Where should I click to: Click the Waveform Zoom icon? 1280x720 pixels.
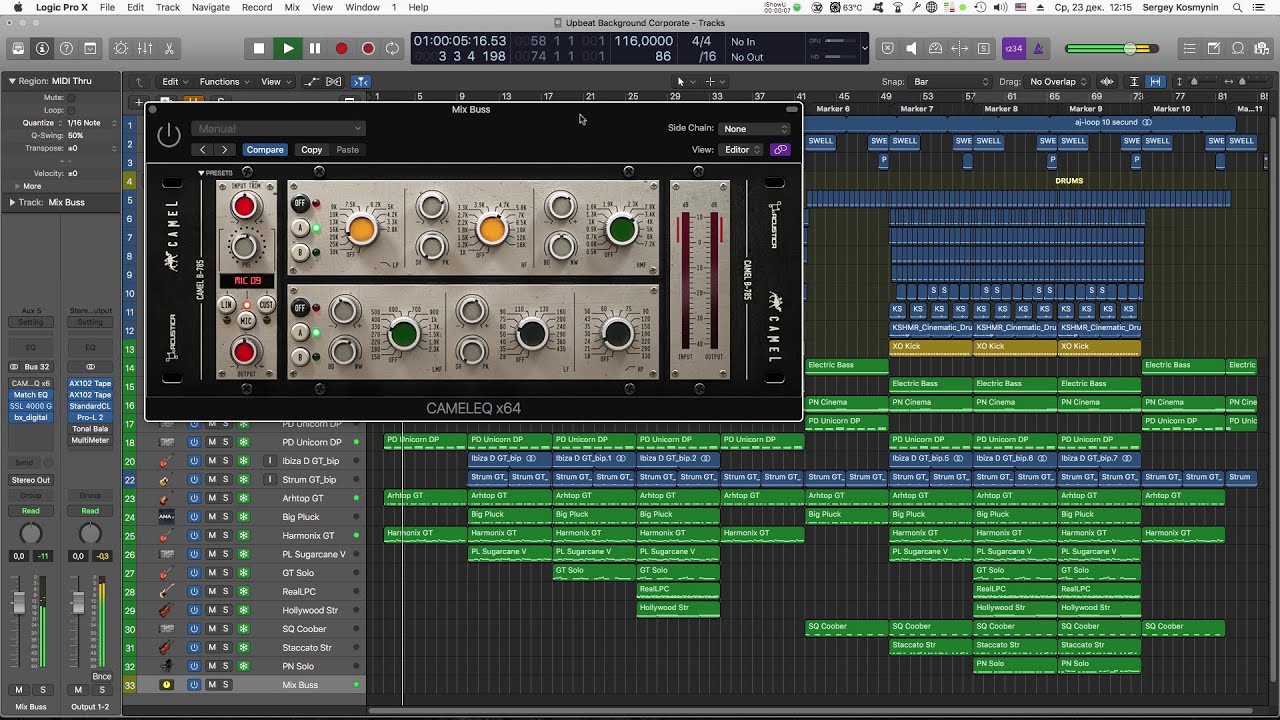[x=1107, y=82]
